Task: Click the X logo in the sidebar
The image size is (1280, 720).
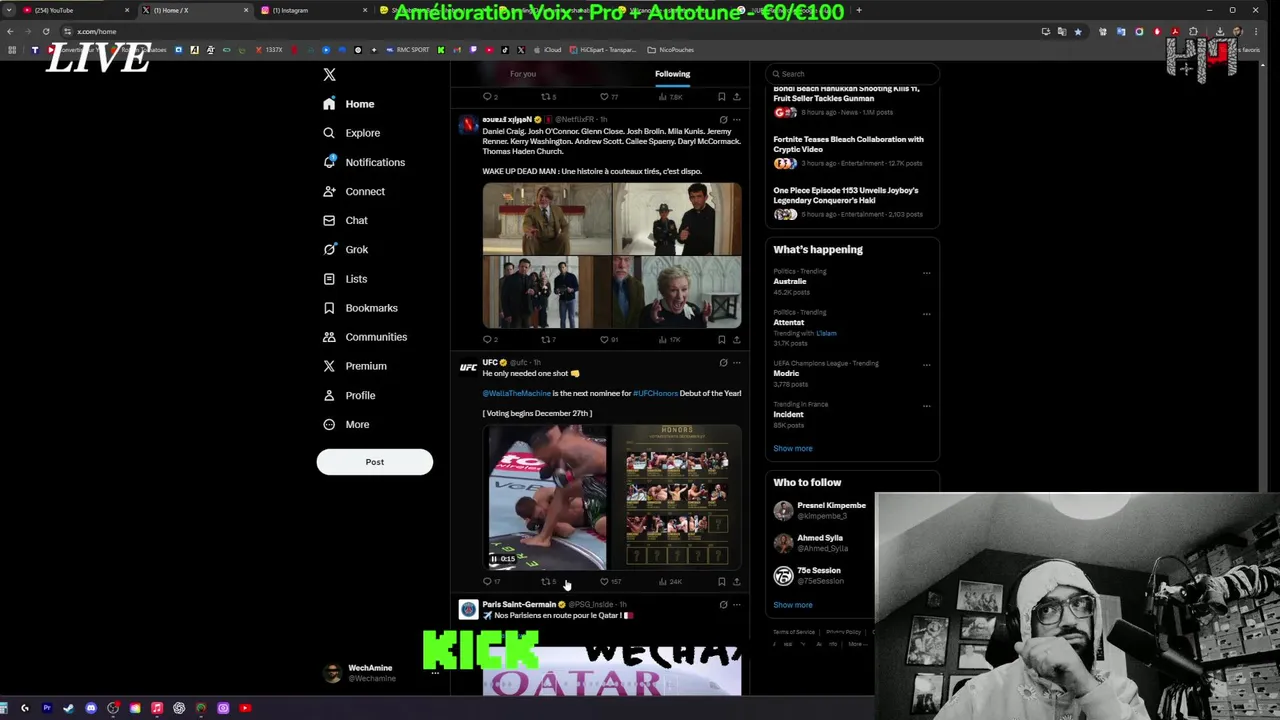Action: [x=329, y=74]
